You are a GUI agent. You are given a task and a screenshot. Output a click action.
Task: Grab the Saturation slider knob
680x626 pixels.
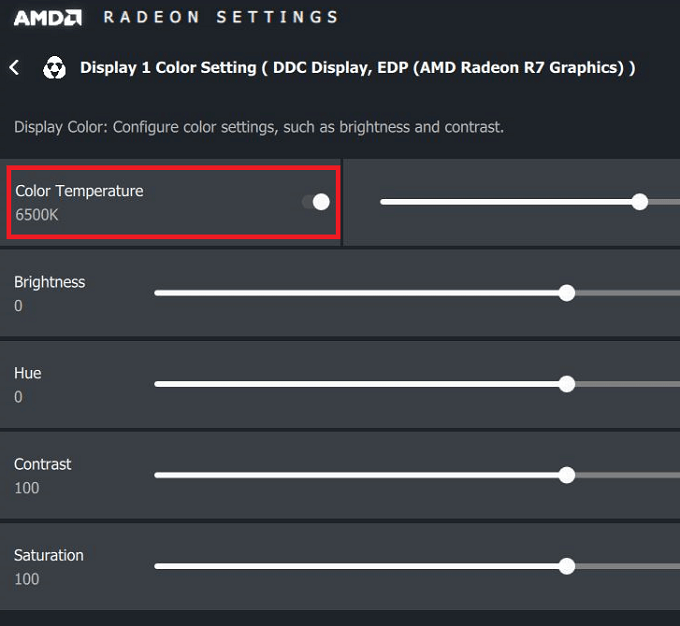point(567,566)
